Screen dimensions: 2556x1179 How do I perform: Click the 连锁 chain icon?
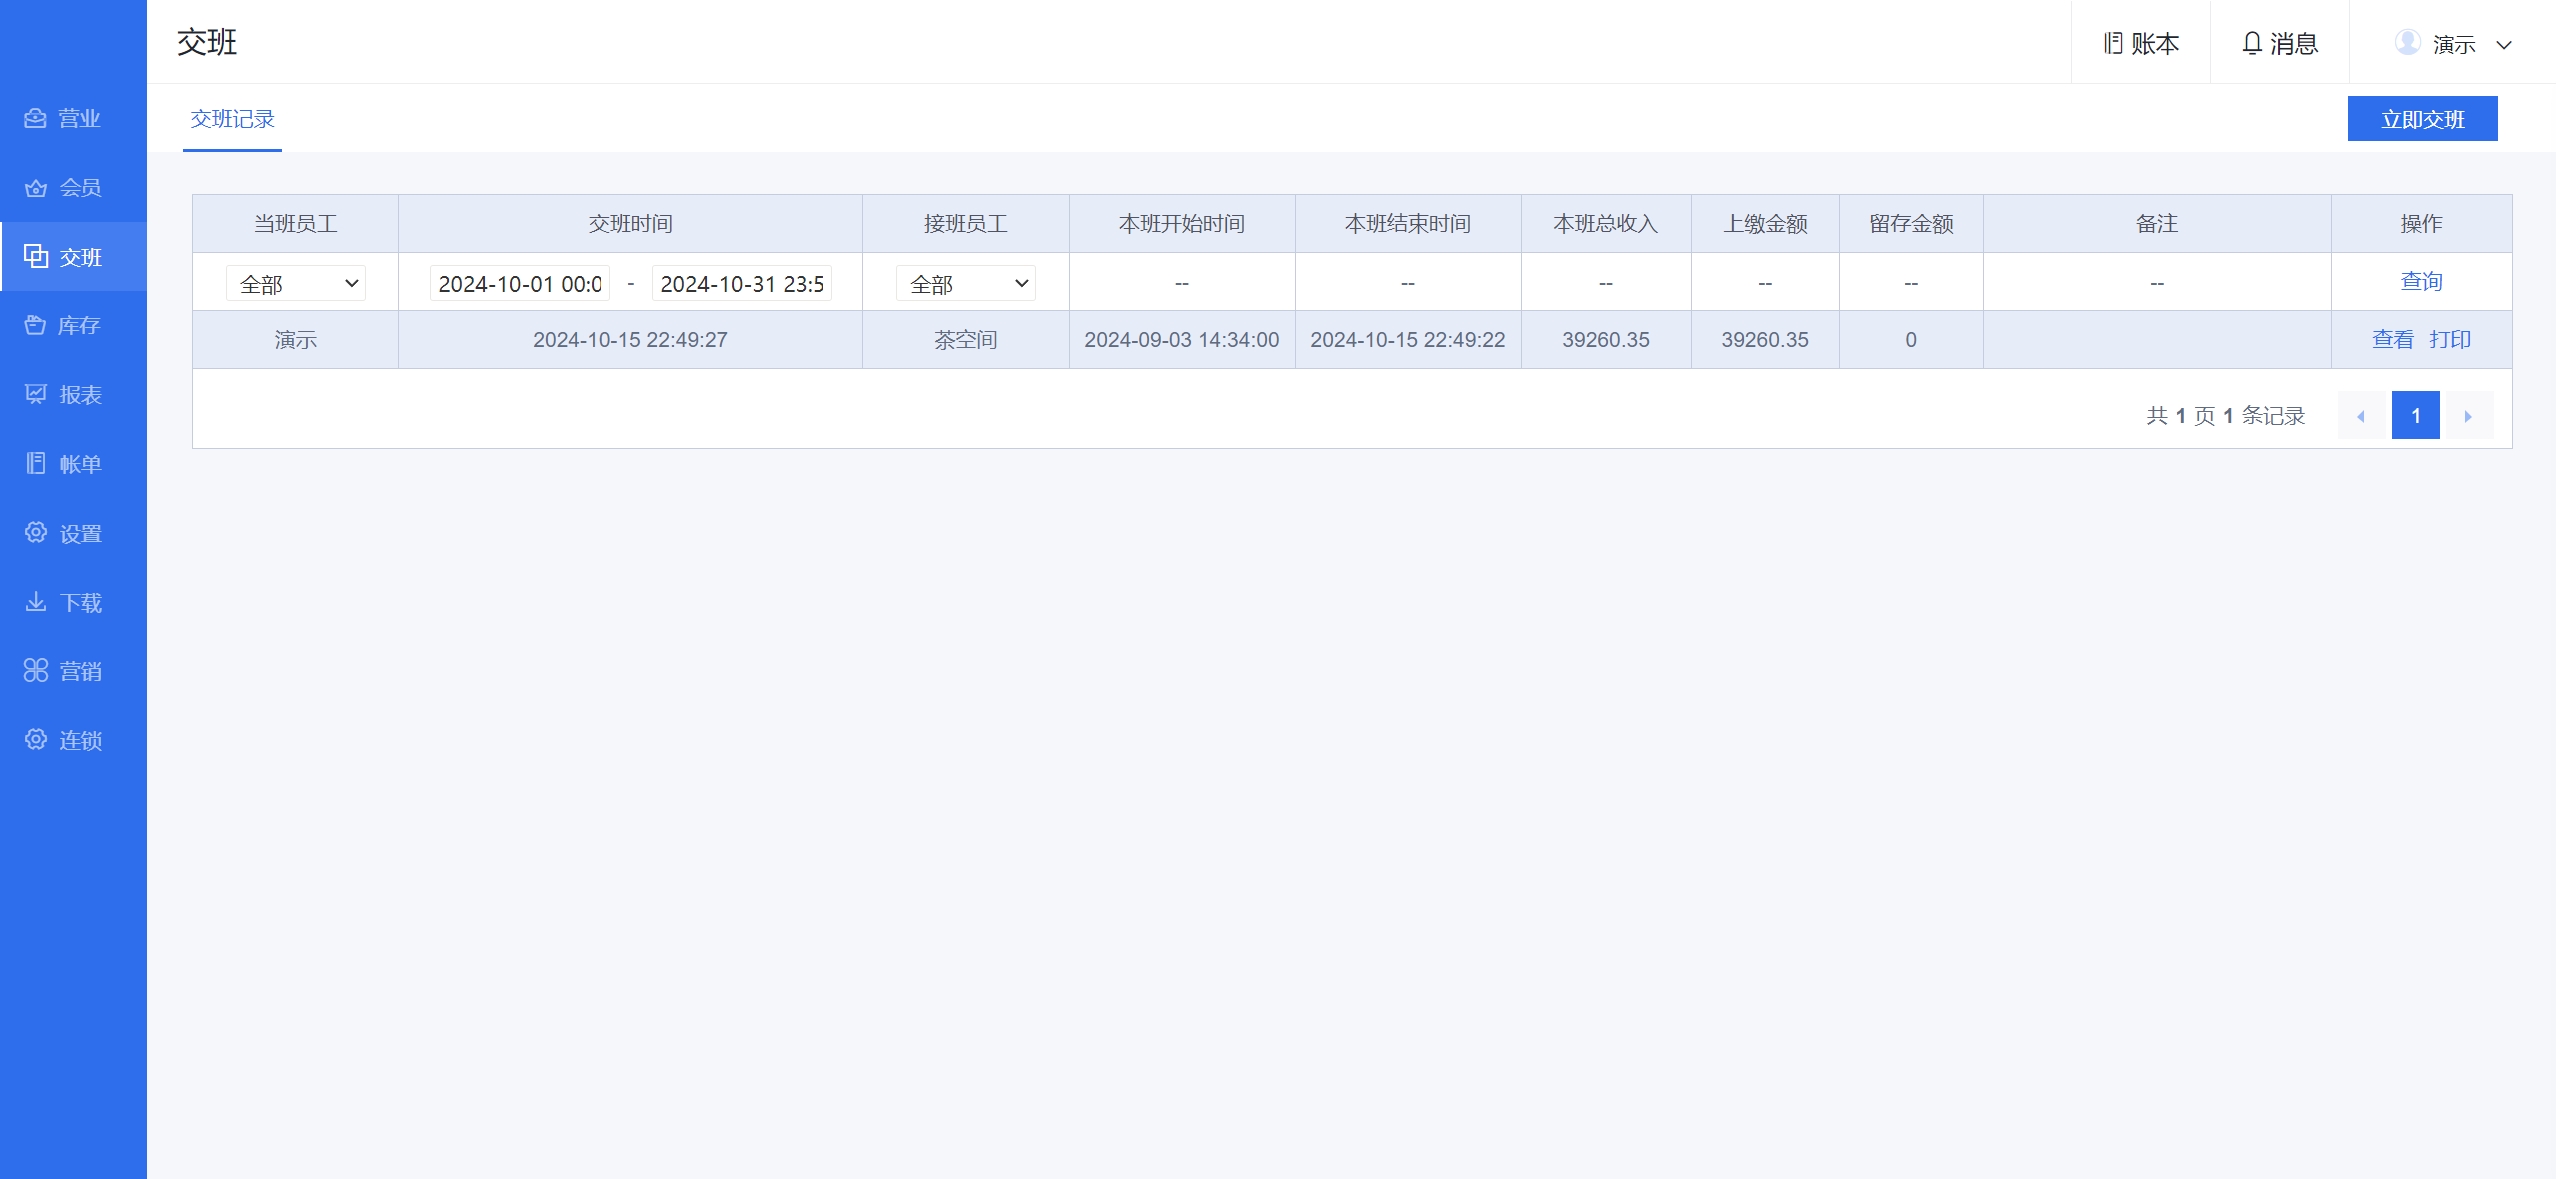(x=36, y=740)
